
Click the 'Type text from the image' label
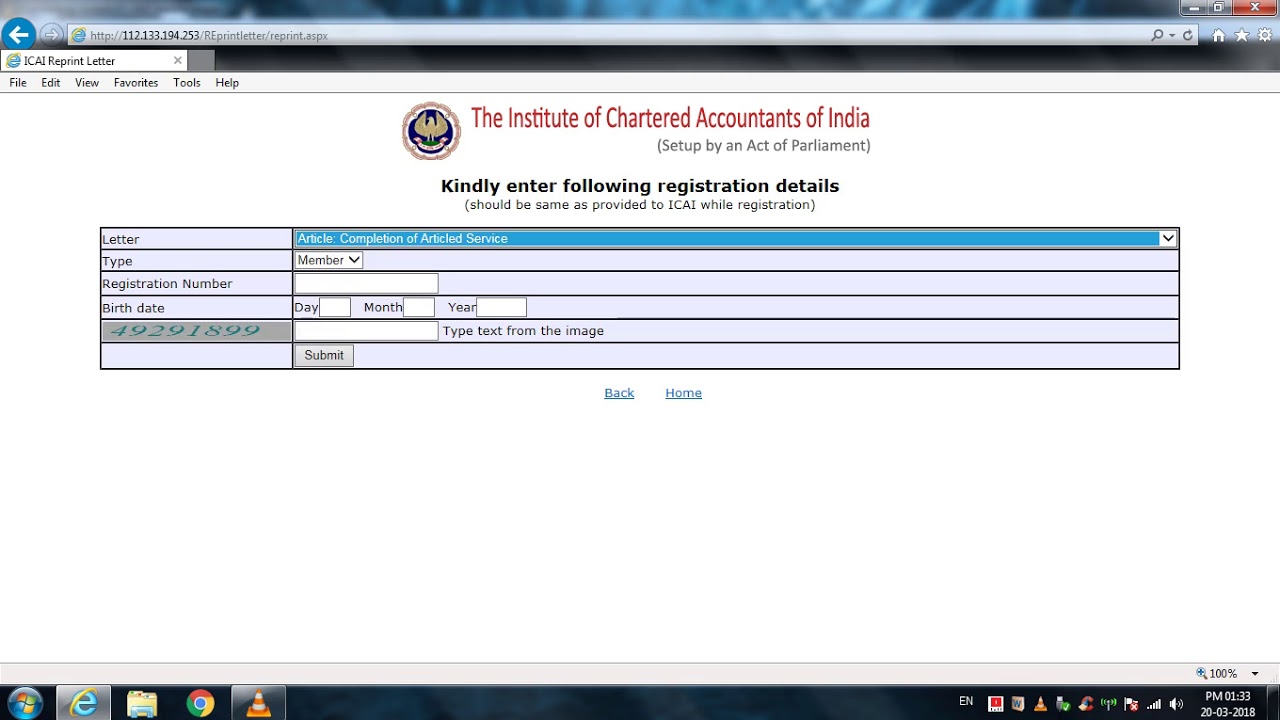click(x=523, y=331)
